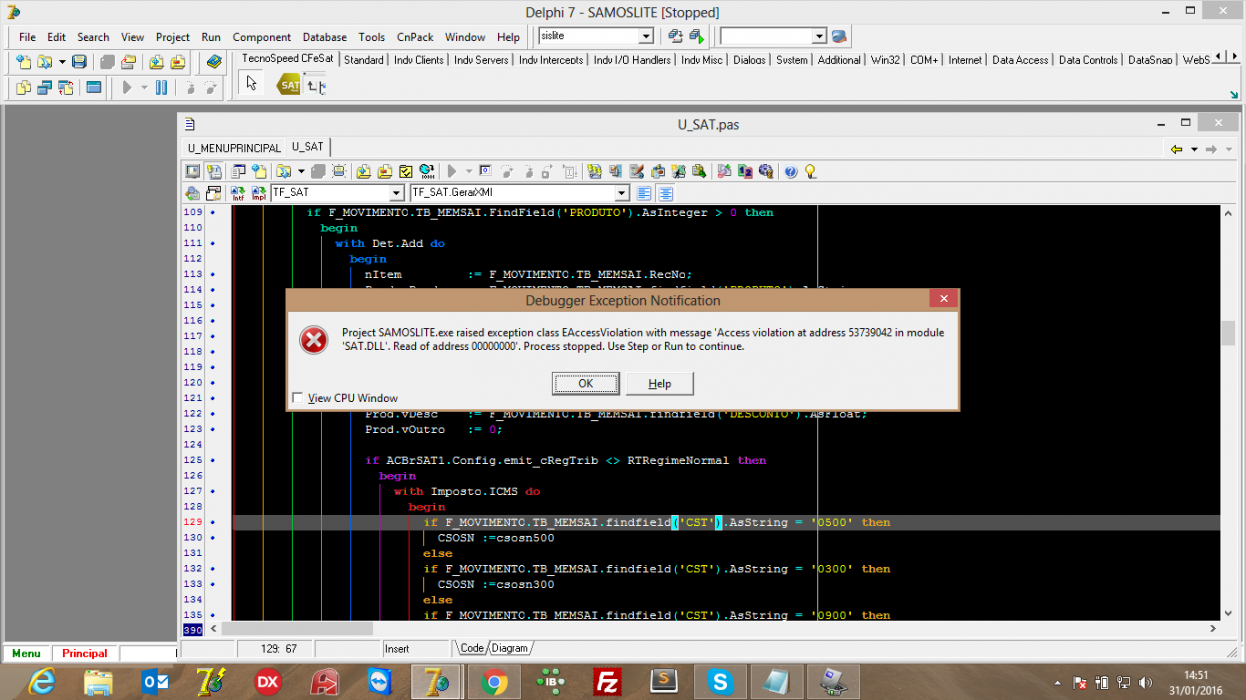Image resolution: width=1246 pixels, height=700 pixels.
Task: Click the SAT component icon in palette
Action: click(289, 85)
